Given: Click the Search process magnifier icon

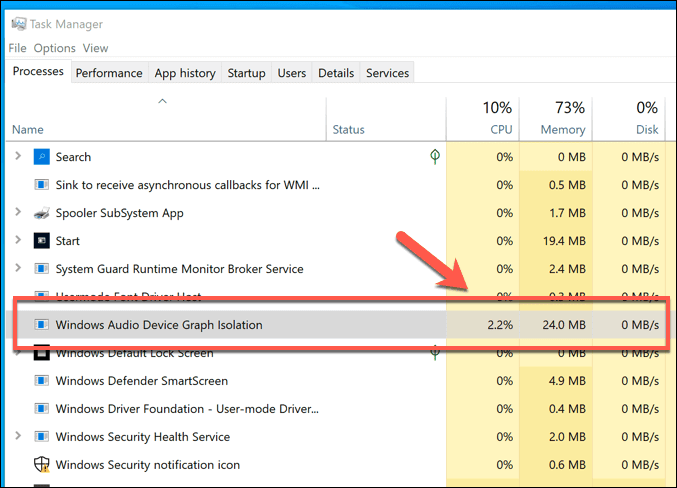Looking at the screenshot, I should [x=42, y=157].
